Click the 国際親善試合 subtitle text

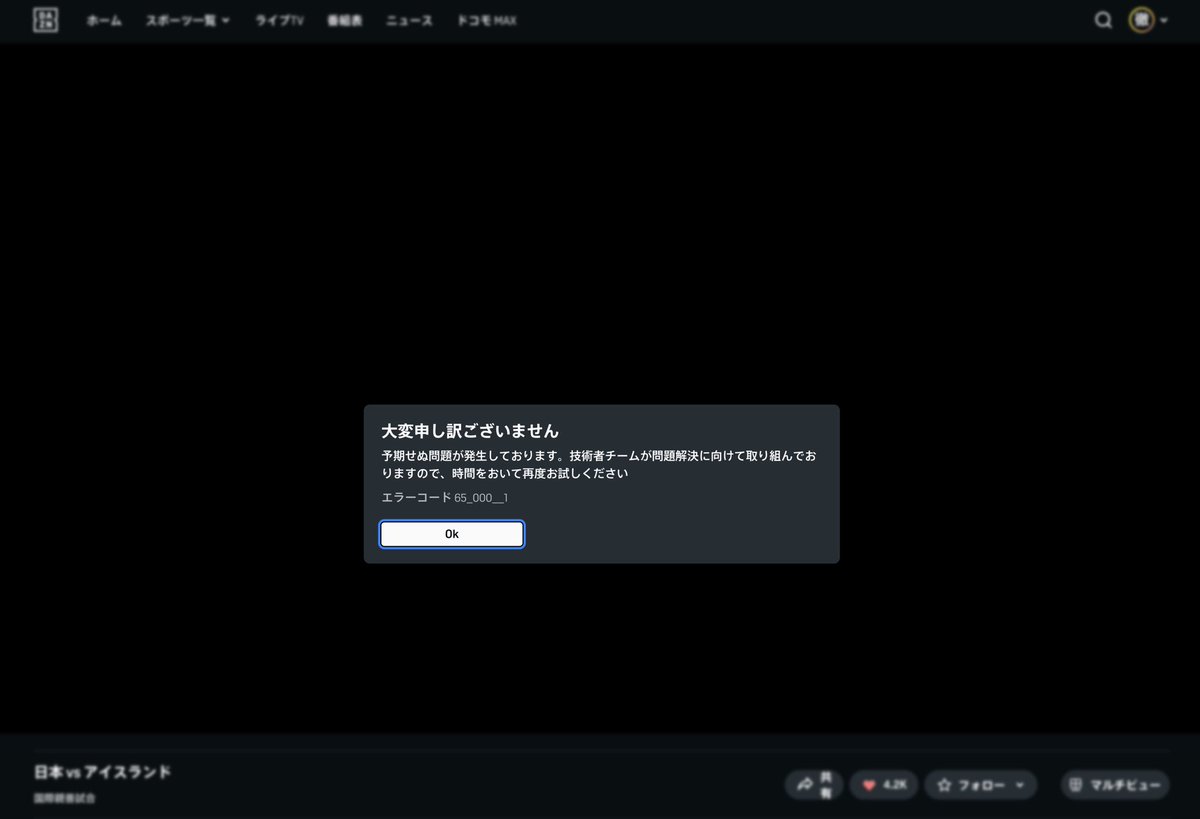click(x=64, y=799)
